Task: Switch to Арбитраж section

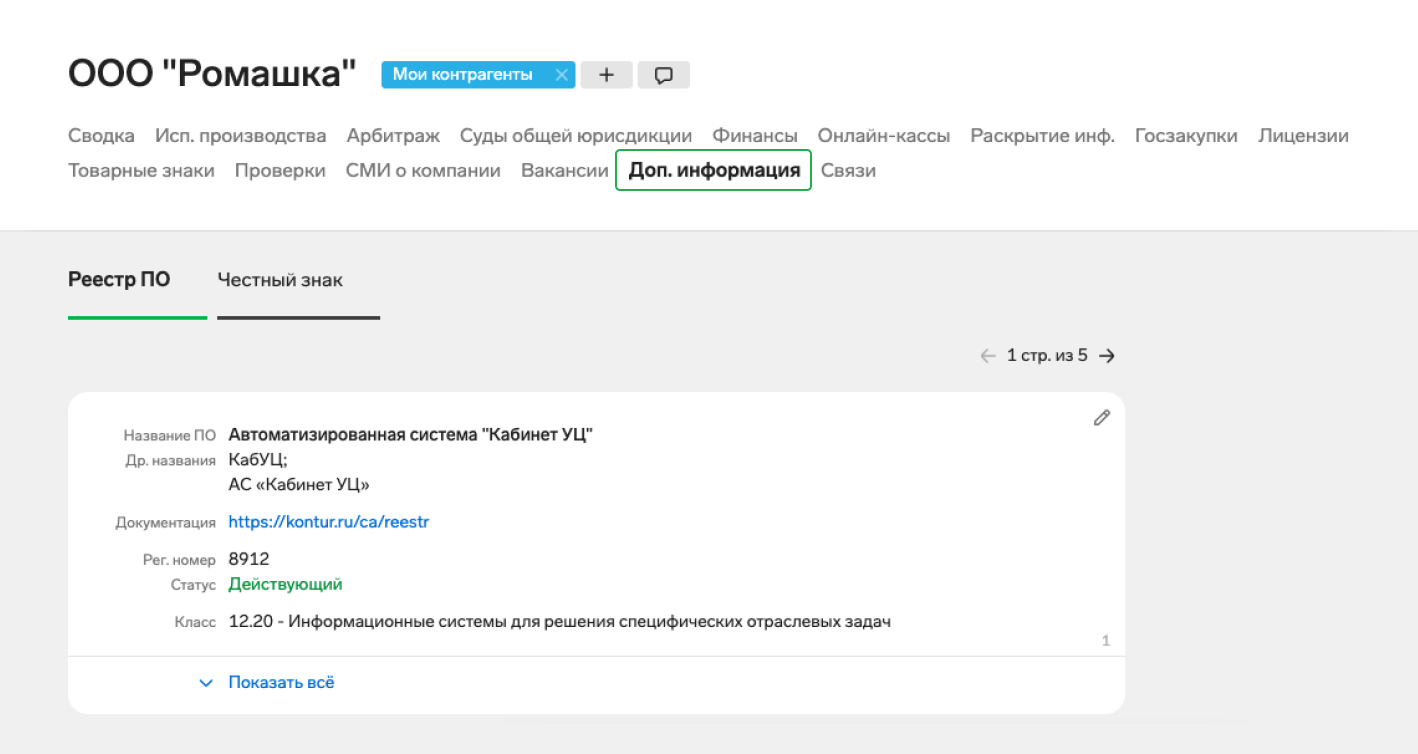Action: click(x=393, y=136)
